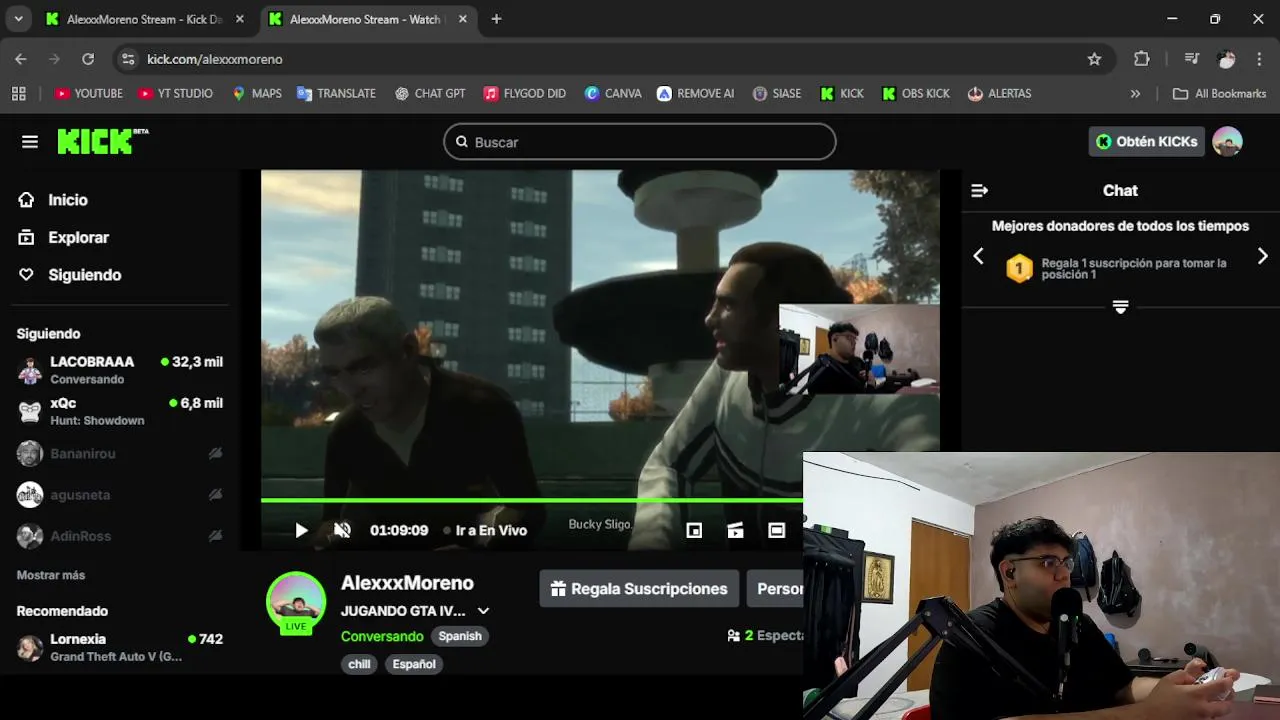
Task: Open the user profile avatar menu
Action: [1227, 142]
